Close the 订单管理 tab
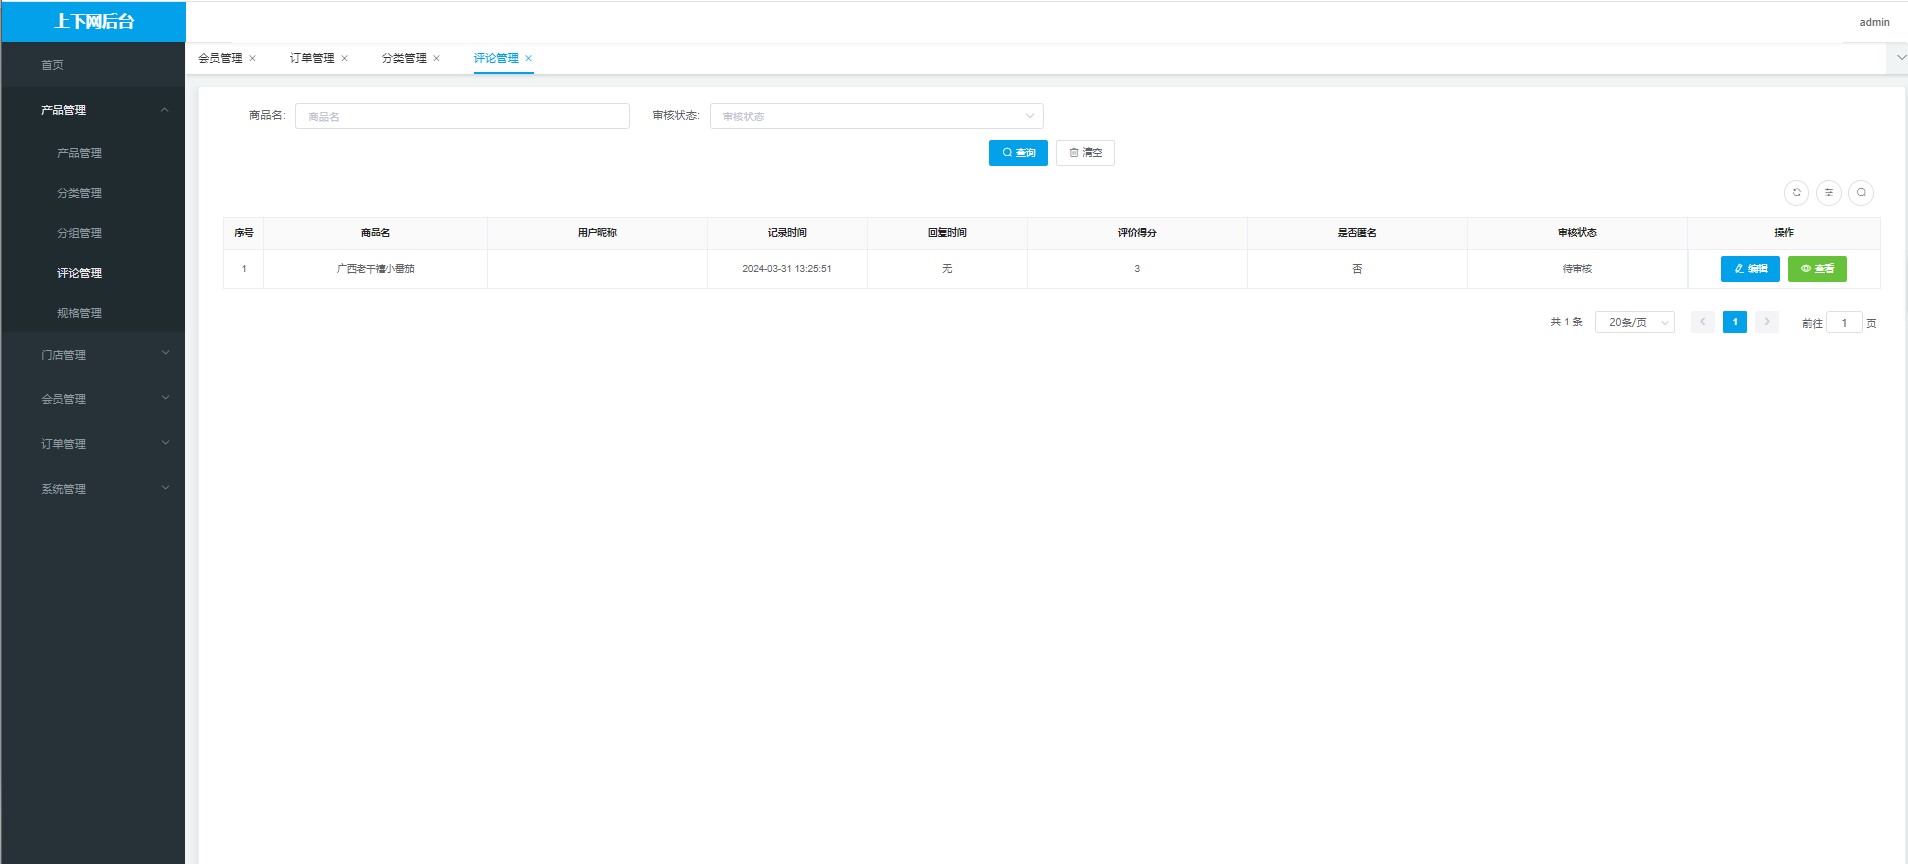 click(345, 58)
